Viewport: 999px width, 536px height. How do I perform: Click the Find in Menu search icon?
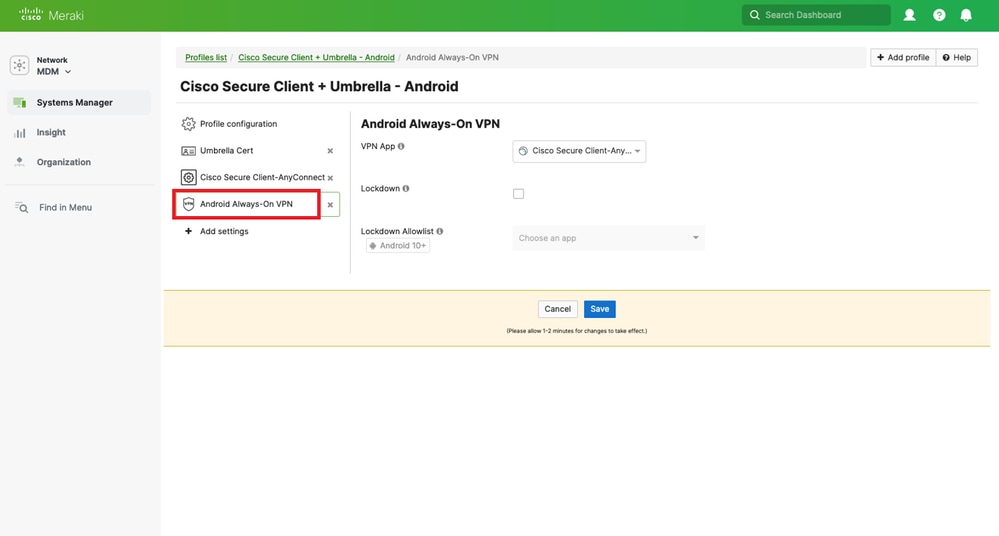[x=21, y=207]
